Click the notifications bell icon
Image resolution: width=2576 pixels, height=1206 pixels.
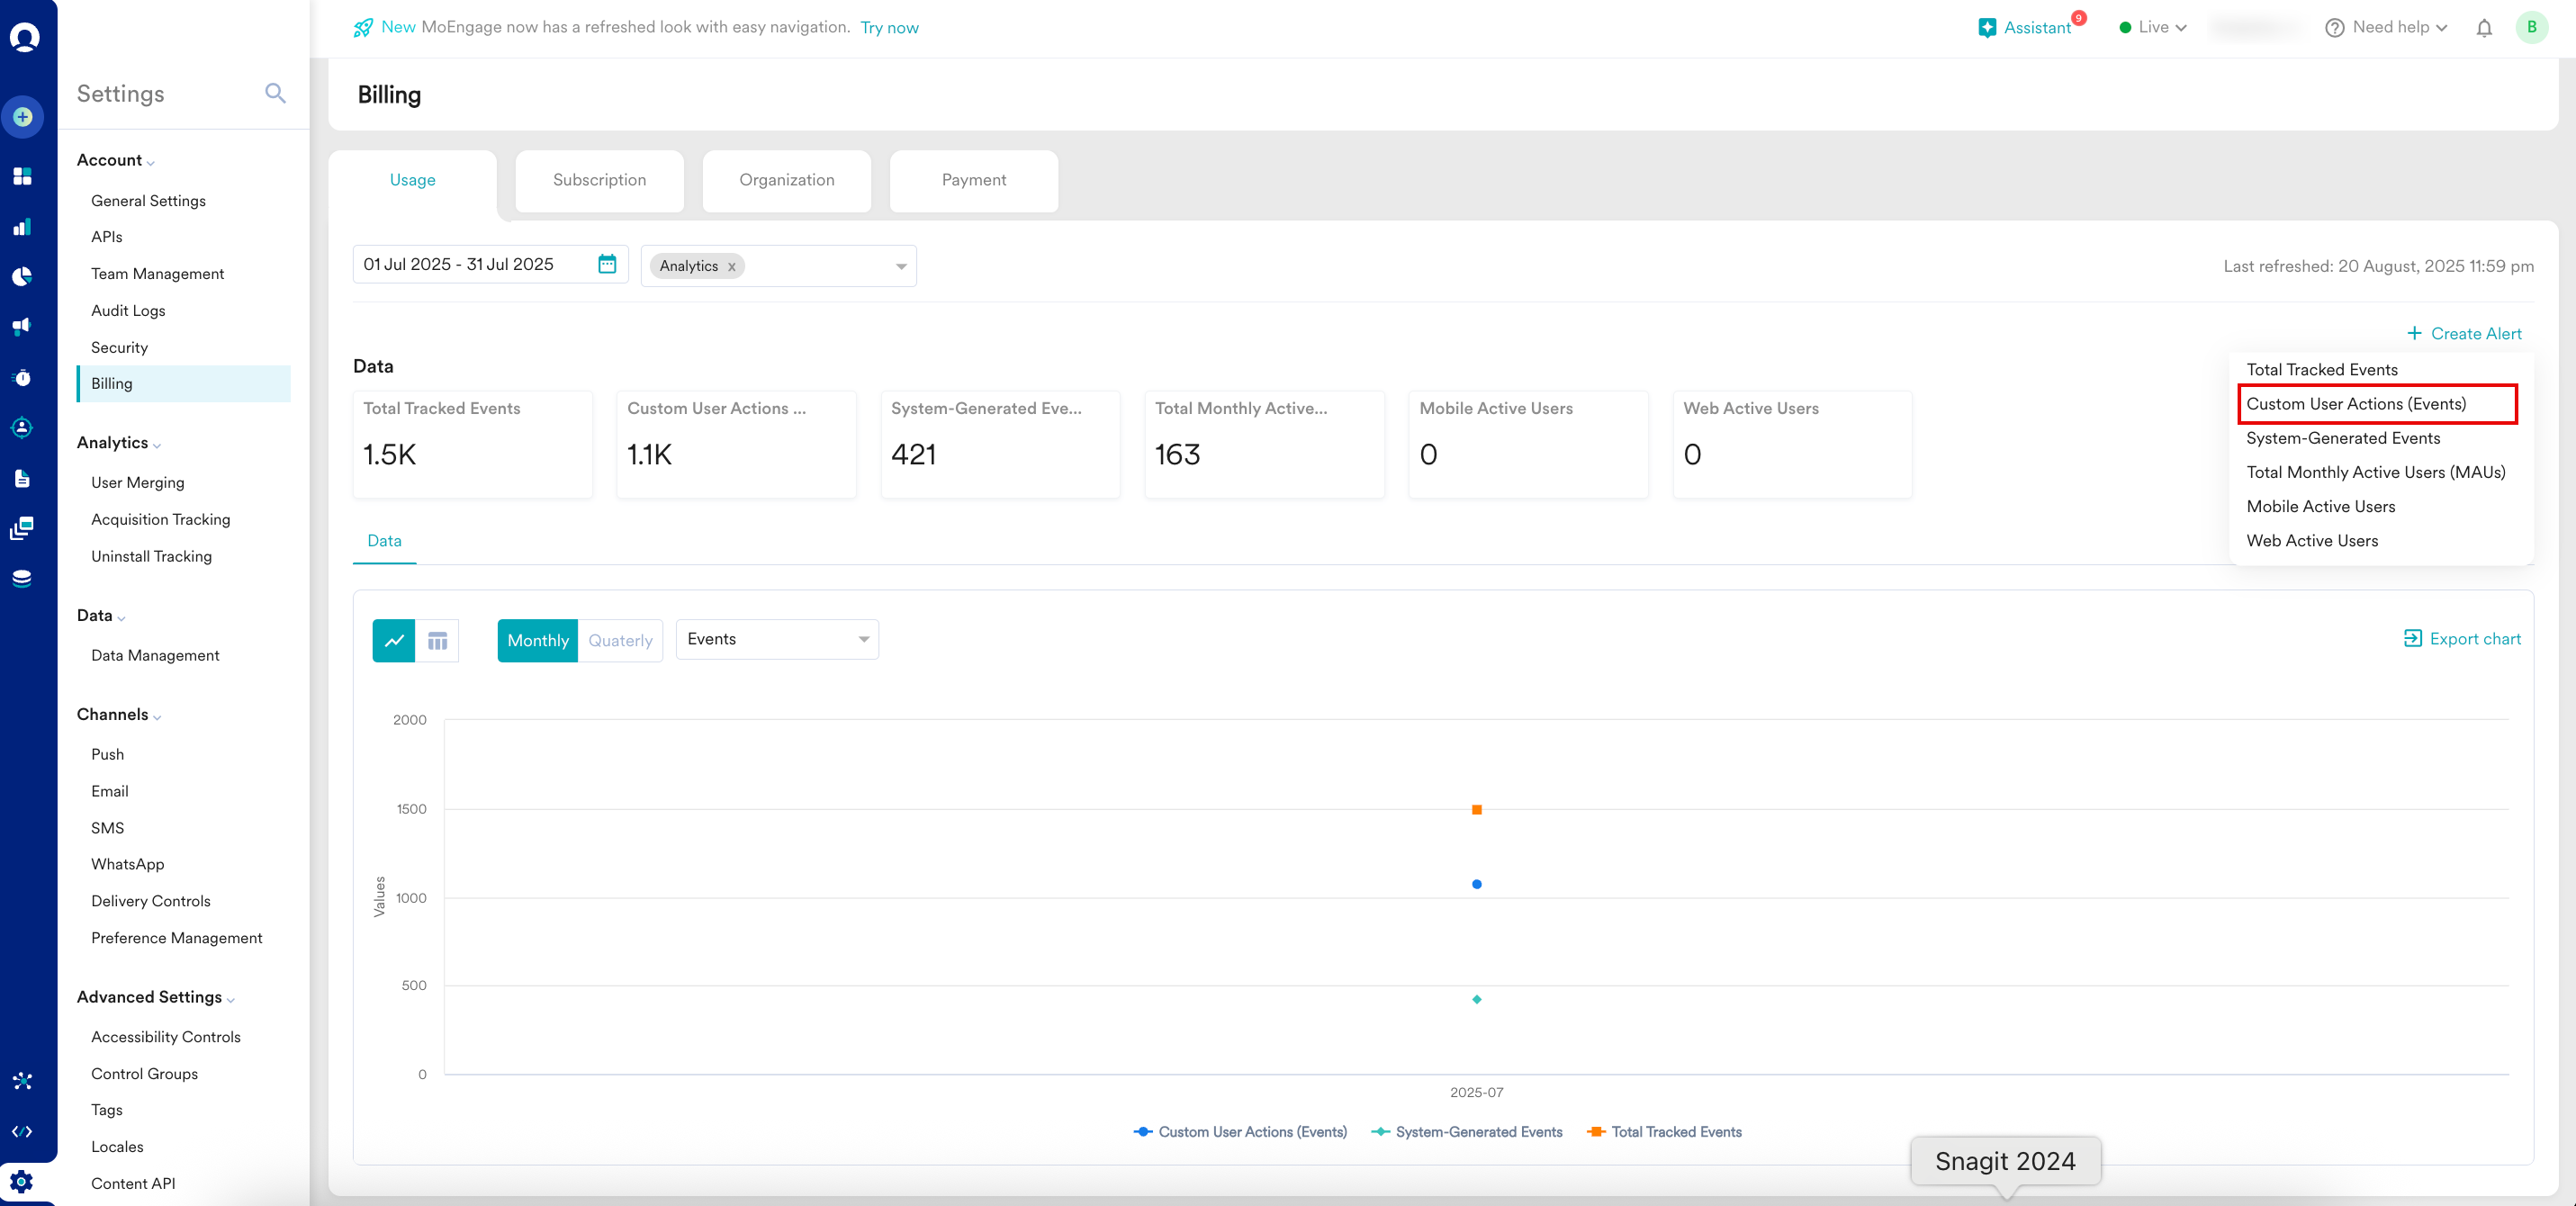(x=2484, y=28)
